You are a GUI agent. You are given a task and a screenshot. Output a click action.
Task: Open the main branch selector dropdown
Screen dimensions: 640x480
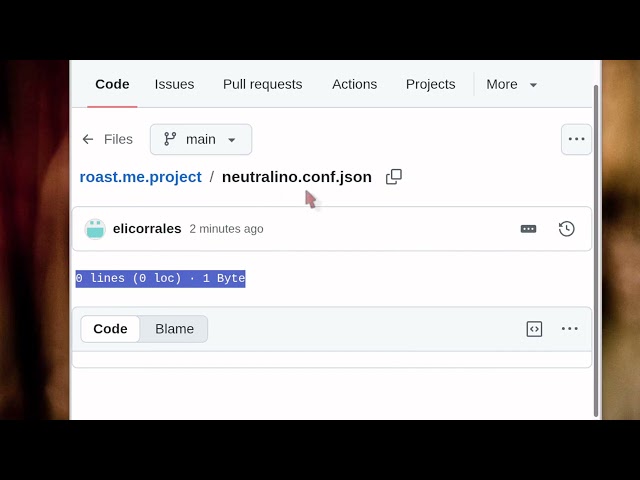tap(201, 140)
